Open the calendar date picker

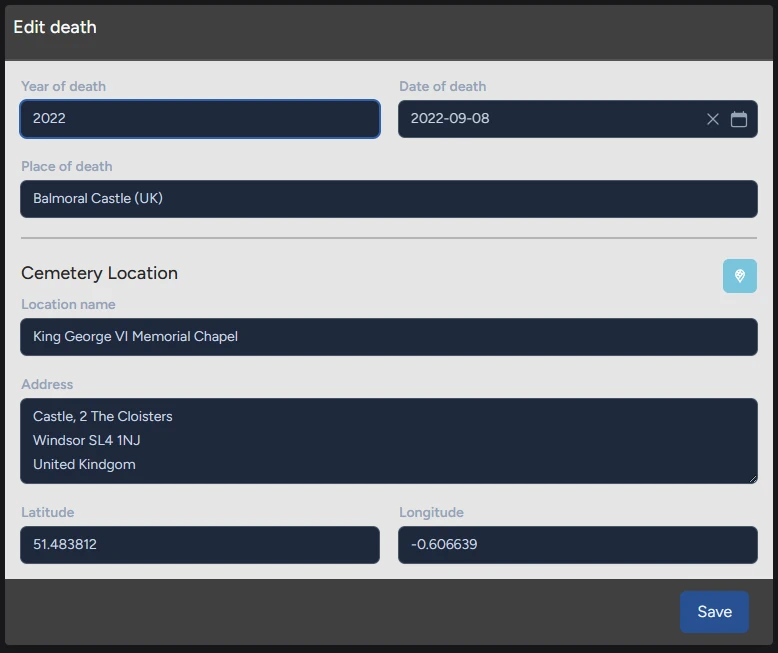pyautogui.click(x=739, y=119)
